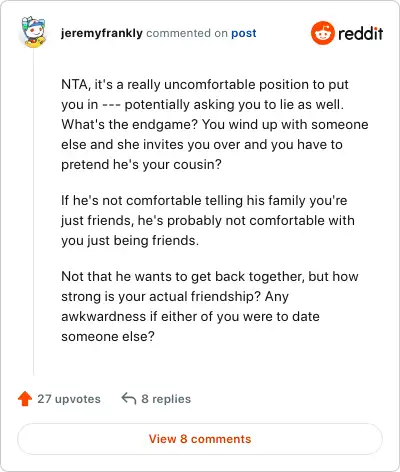Click the reply arrow icon

[x=129, y=398]
